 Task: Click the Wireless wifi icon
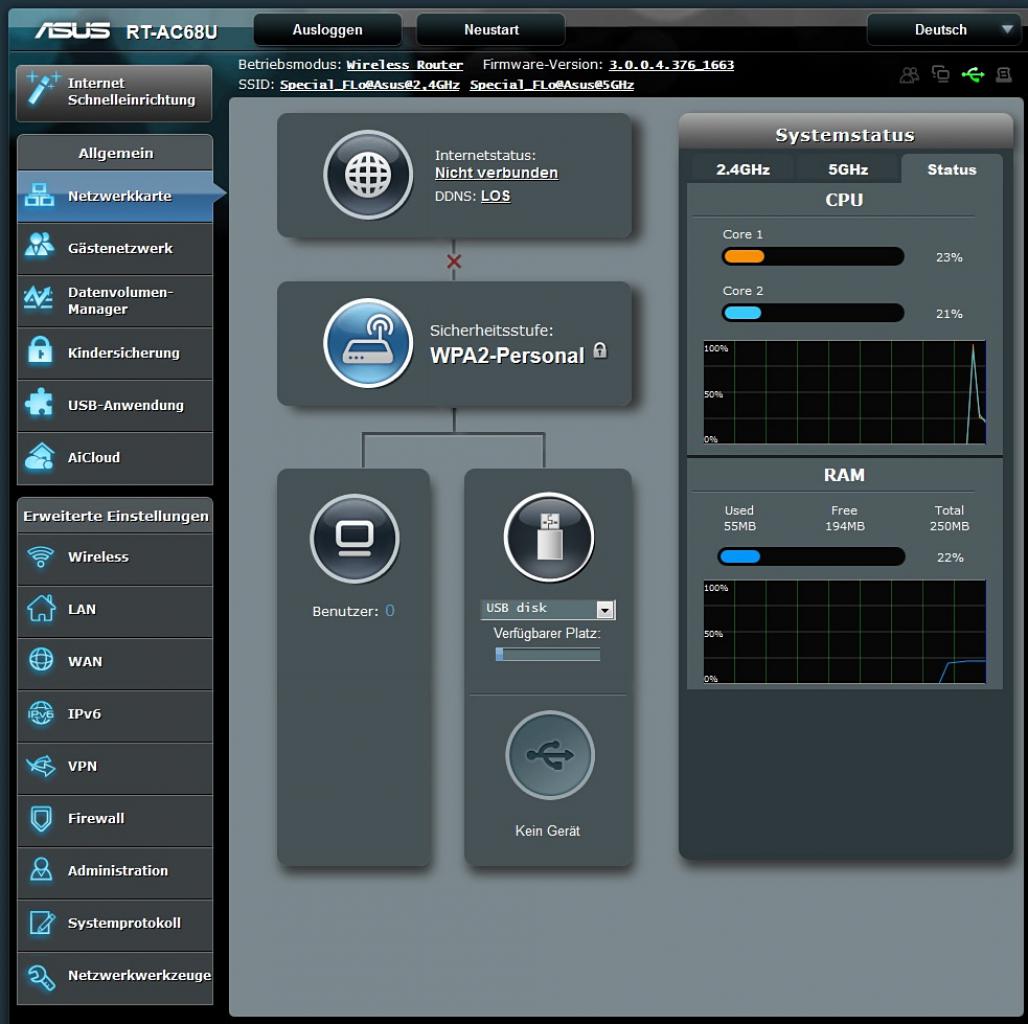pos(41,557)
